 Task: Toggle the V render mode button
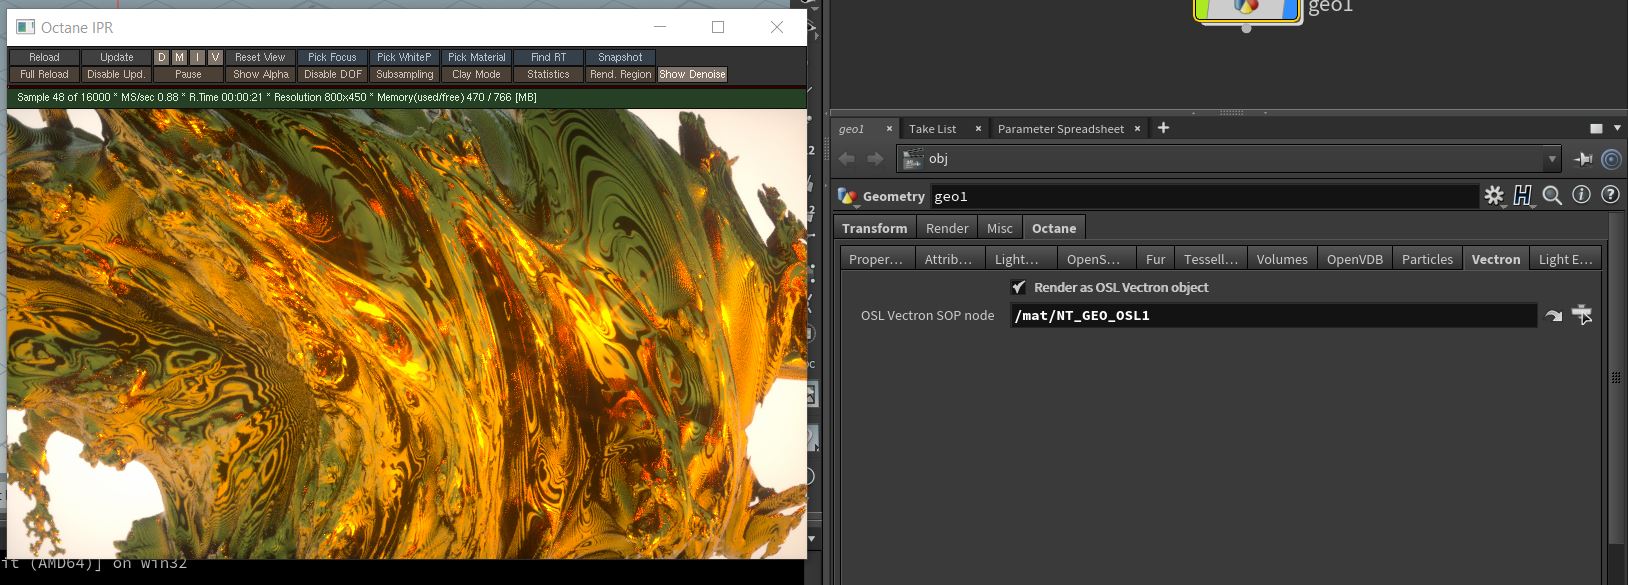pos(215,57)
